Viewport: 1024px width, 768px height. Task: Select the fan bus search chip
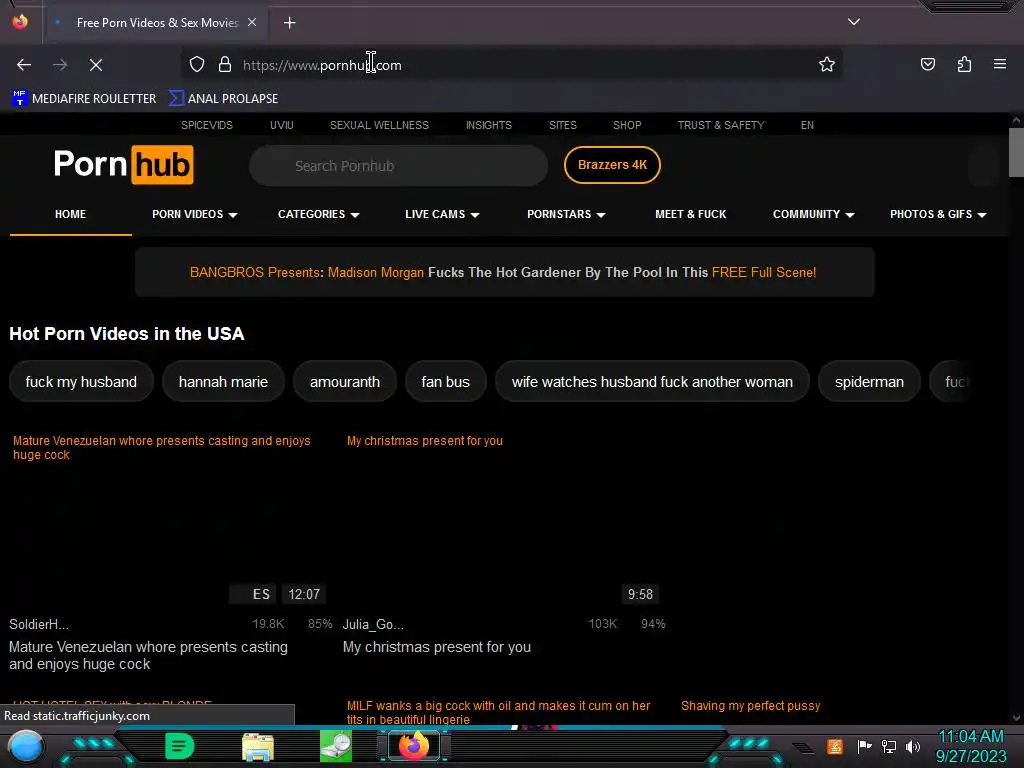click(x=445, y=381)
